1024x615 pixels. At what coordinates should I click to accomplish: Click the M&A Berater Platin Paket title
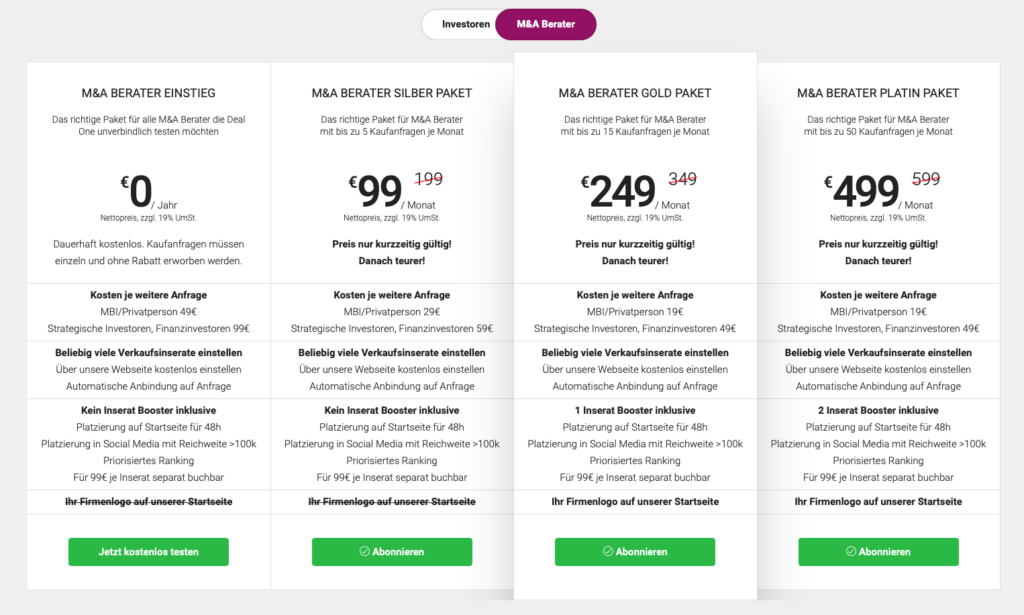tap(878, 93)
